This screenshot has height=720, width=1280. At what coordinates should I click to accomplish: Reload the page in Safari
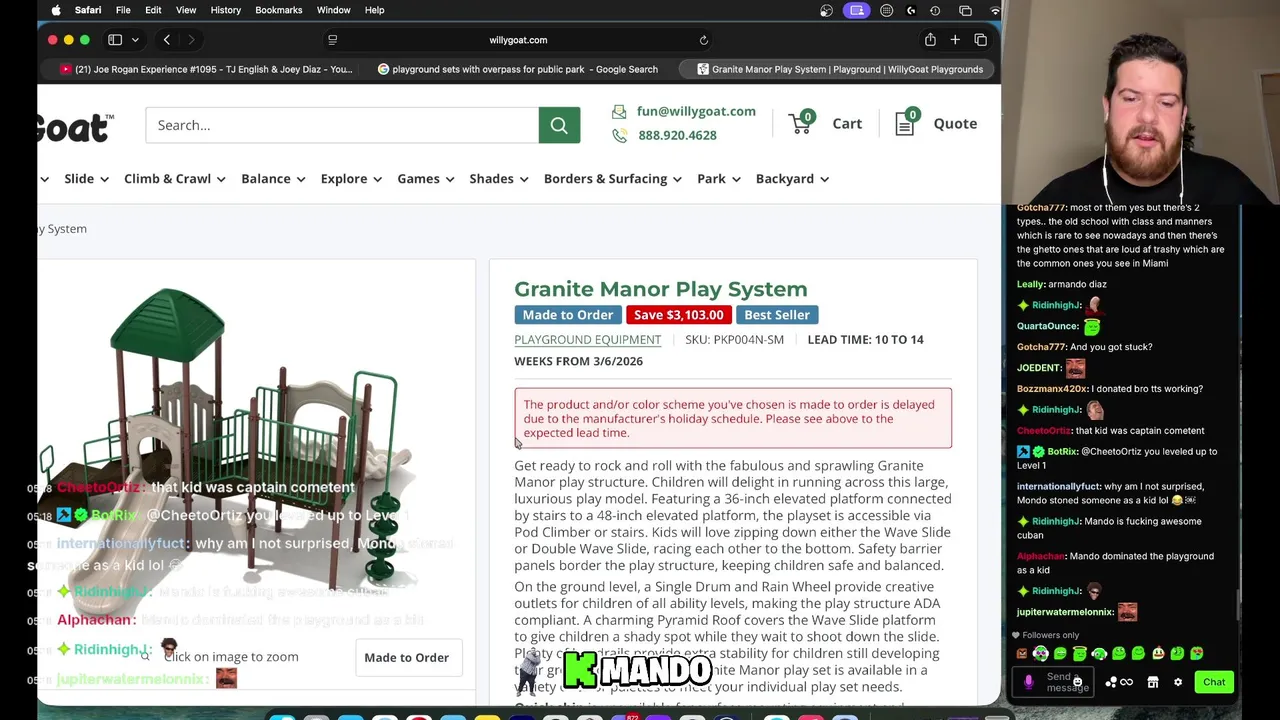pyautogui.click(x=704, y=40)
